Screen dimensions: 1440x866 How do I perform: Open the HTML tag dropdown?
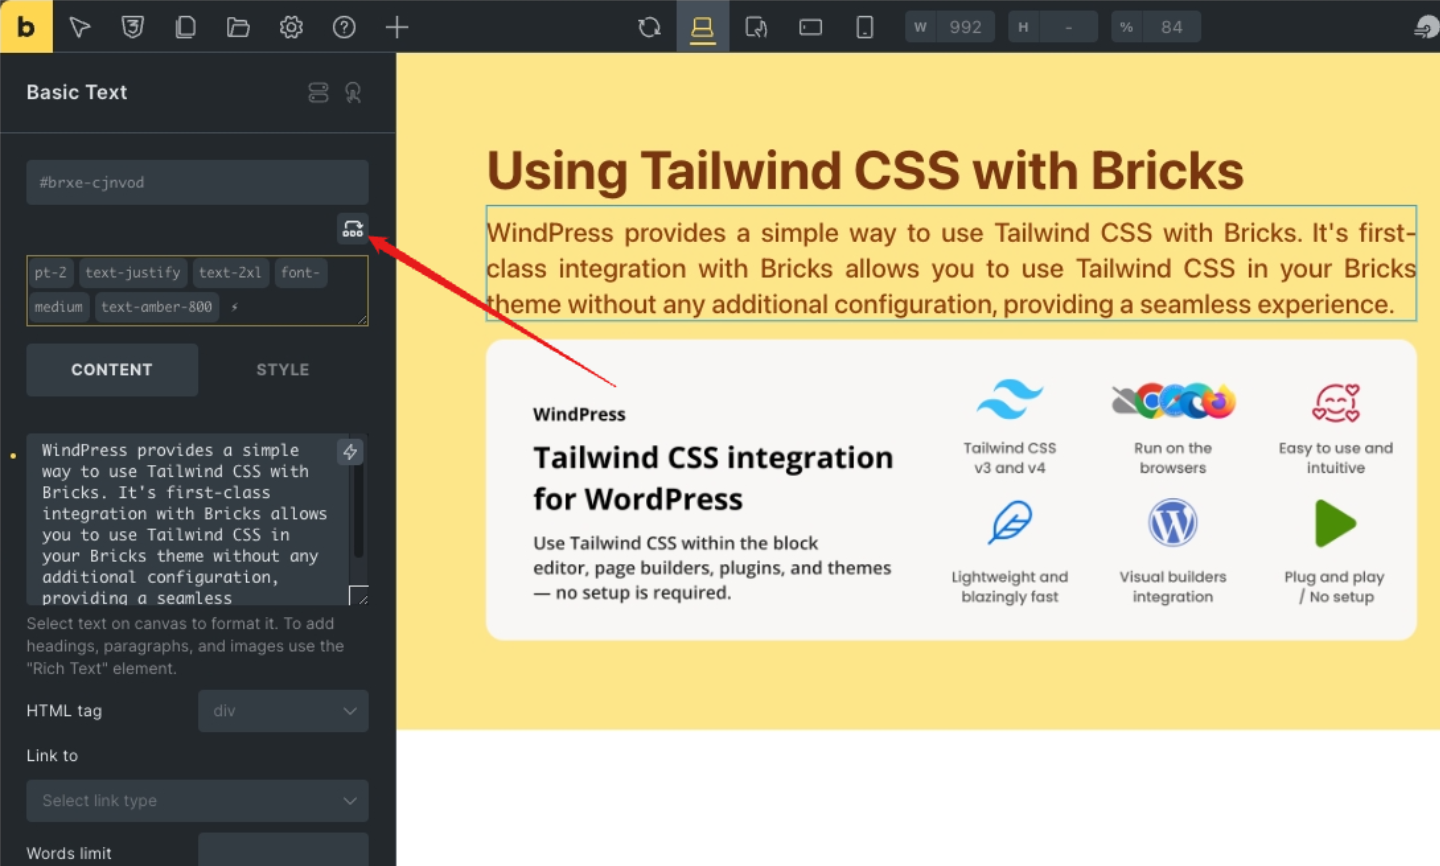point(283,711)
